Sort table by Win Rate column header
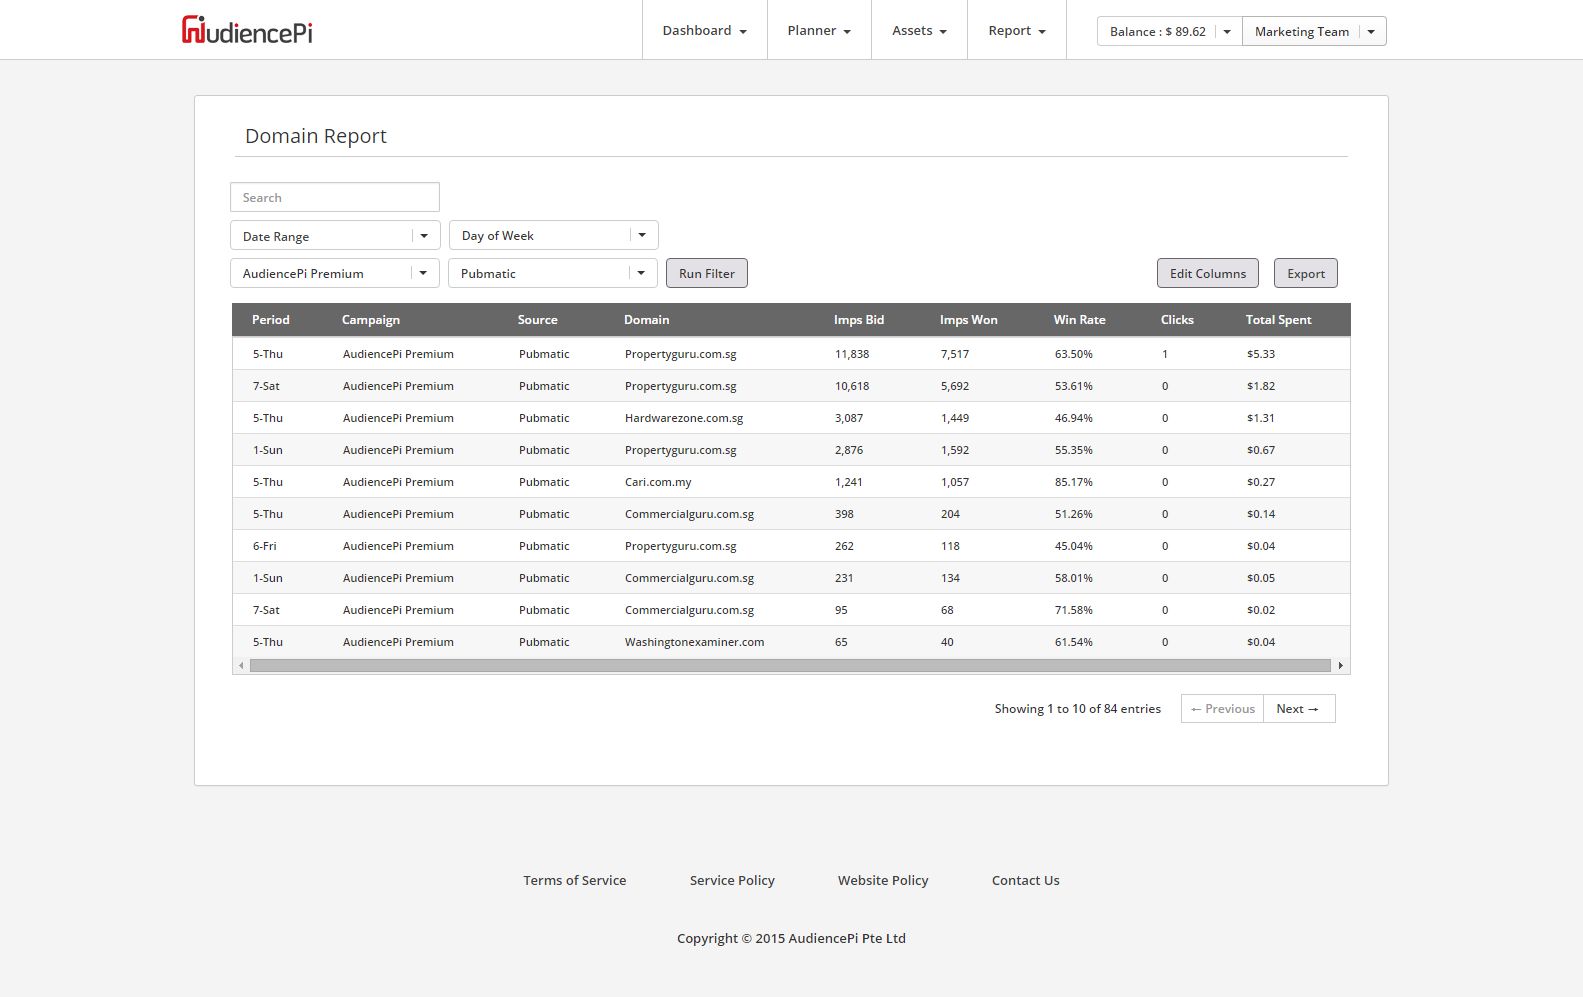1583x997 pixels. [1079, 320]
